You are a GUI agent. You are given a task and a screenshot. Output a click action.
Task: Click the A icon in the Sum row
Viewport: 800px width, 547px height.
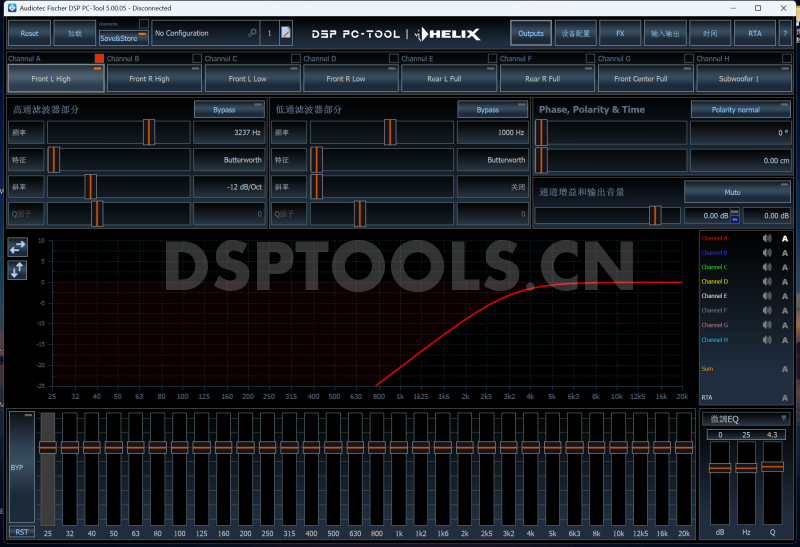click(x=785, y=369)
